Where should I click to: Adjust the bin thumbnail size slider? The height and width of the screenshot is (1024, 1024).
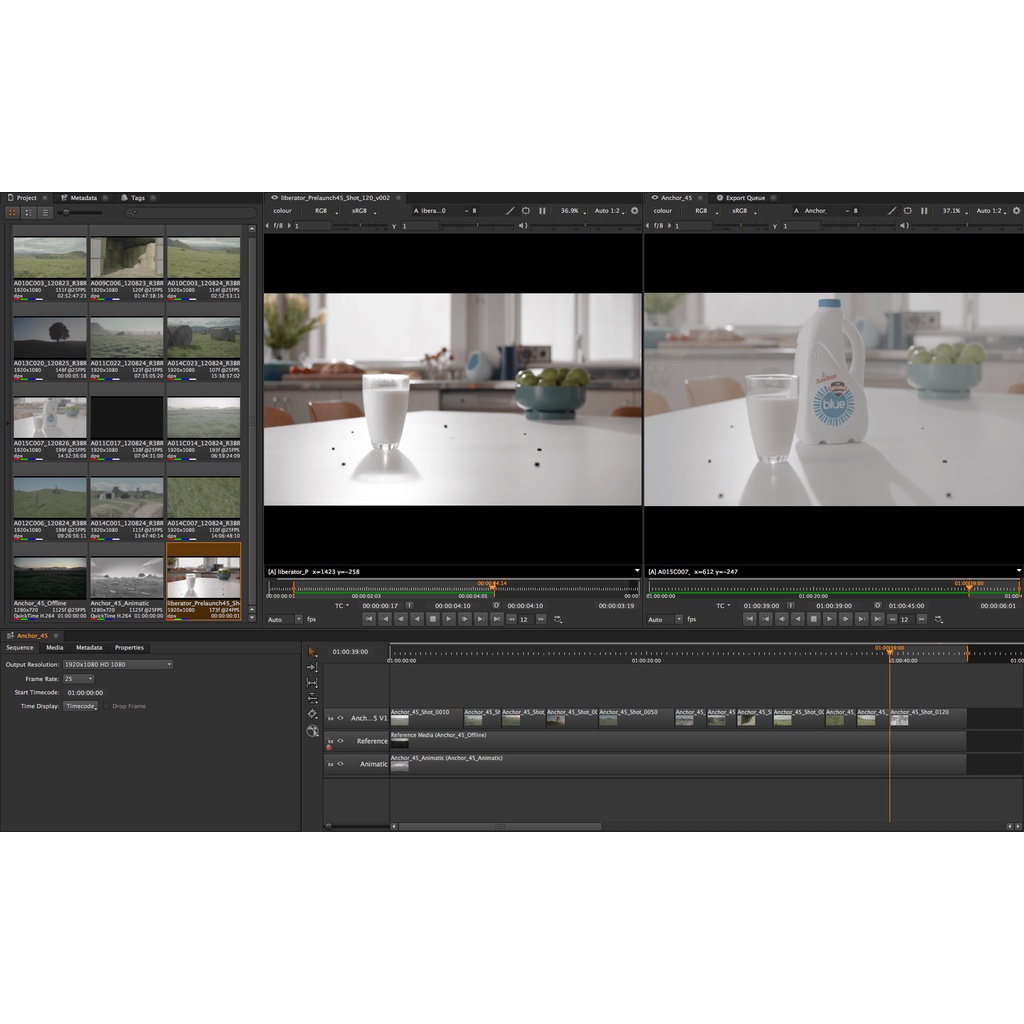(67, 212)
